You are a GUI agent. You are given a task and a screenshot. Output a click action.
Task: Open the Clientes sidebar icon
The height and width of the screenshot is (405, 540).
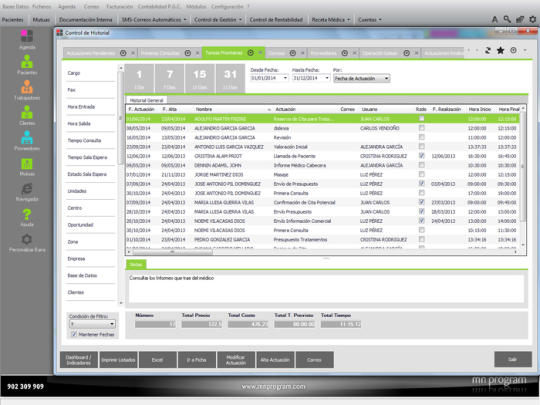click(27, 112)
